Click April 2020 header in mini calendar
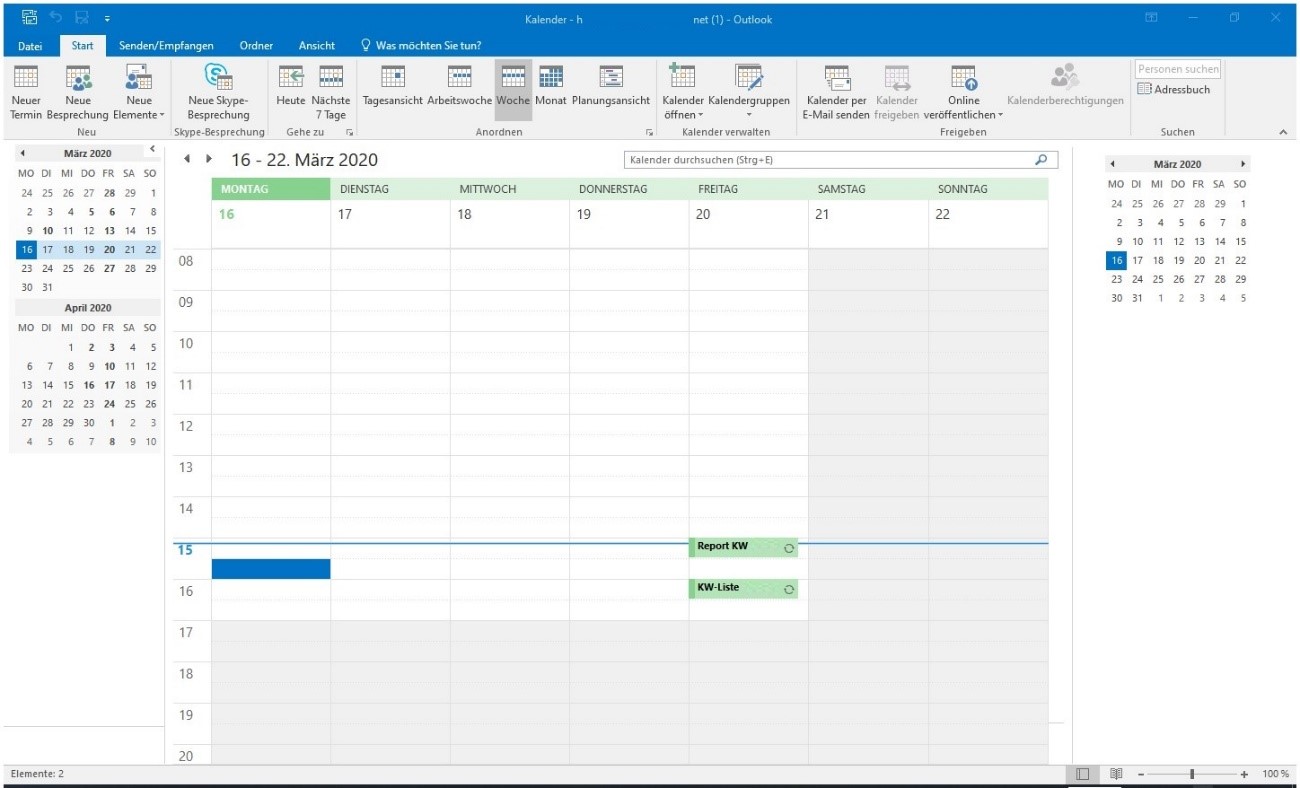1300x788 pixels. (x=88, y=308)
